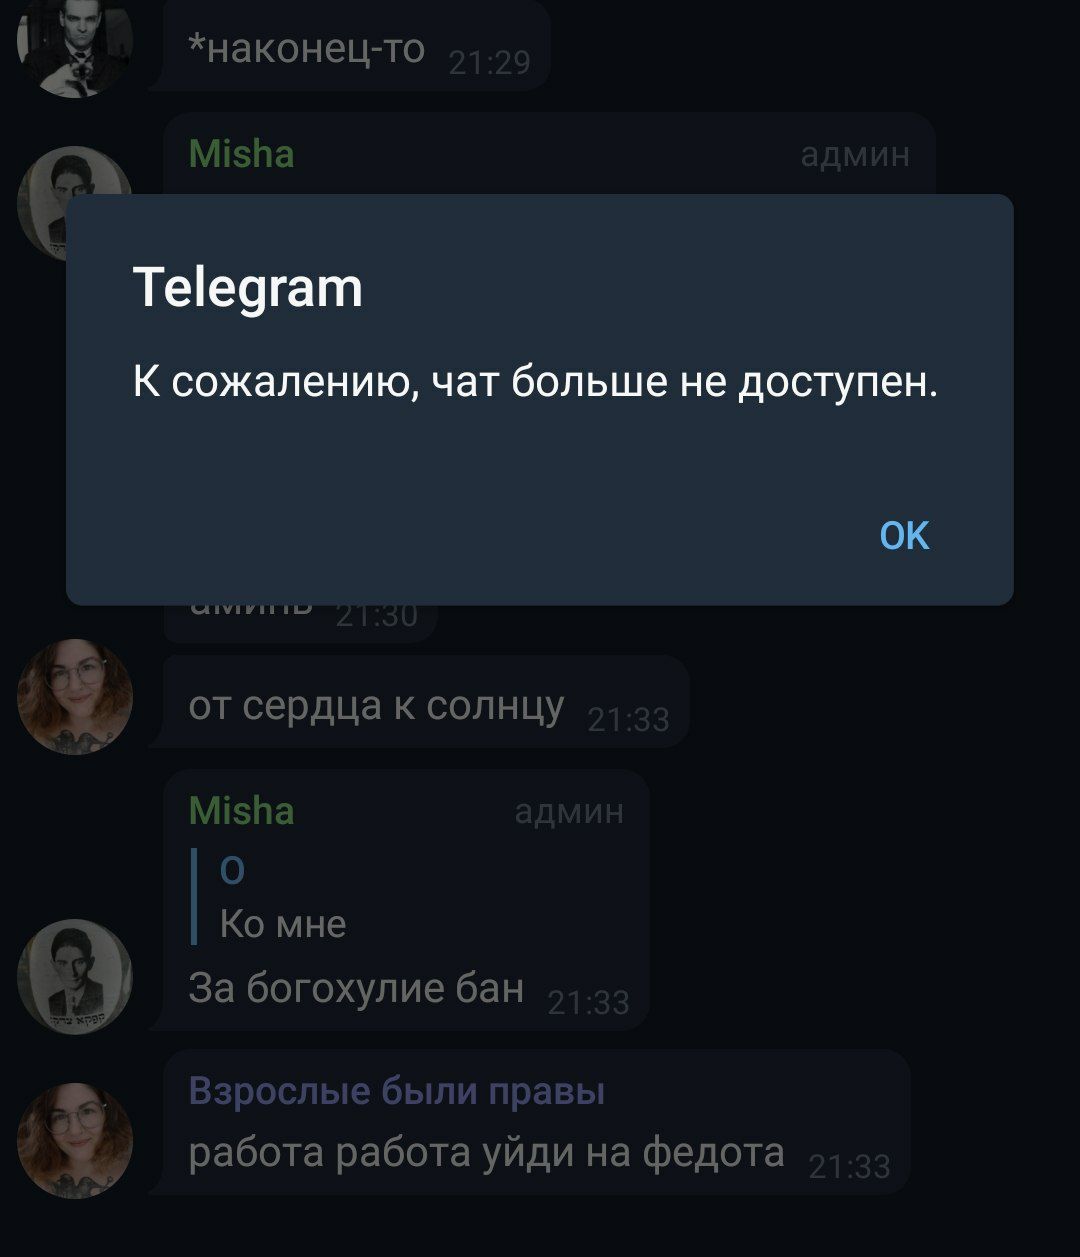The image size is (1080, 1257).
Task: Tap the админ label on lower Misha message
Action: pos(569,812)
